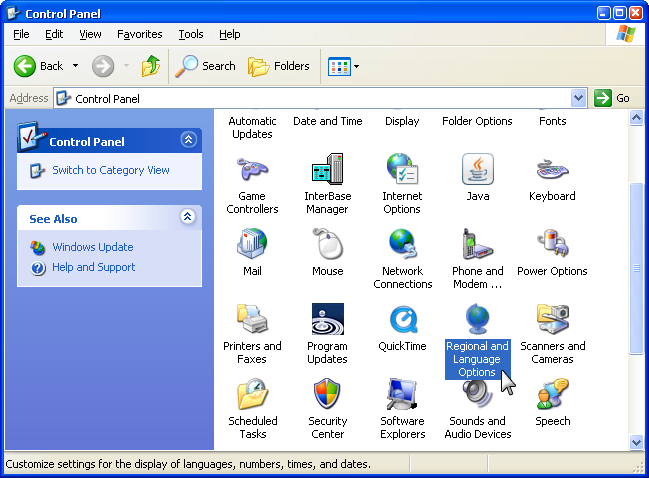Image resolution: width=649 pixels, height=478 pixels.
Task: Click the scrollbar up arrow
Action: point(636,118)
